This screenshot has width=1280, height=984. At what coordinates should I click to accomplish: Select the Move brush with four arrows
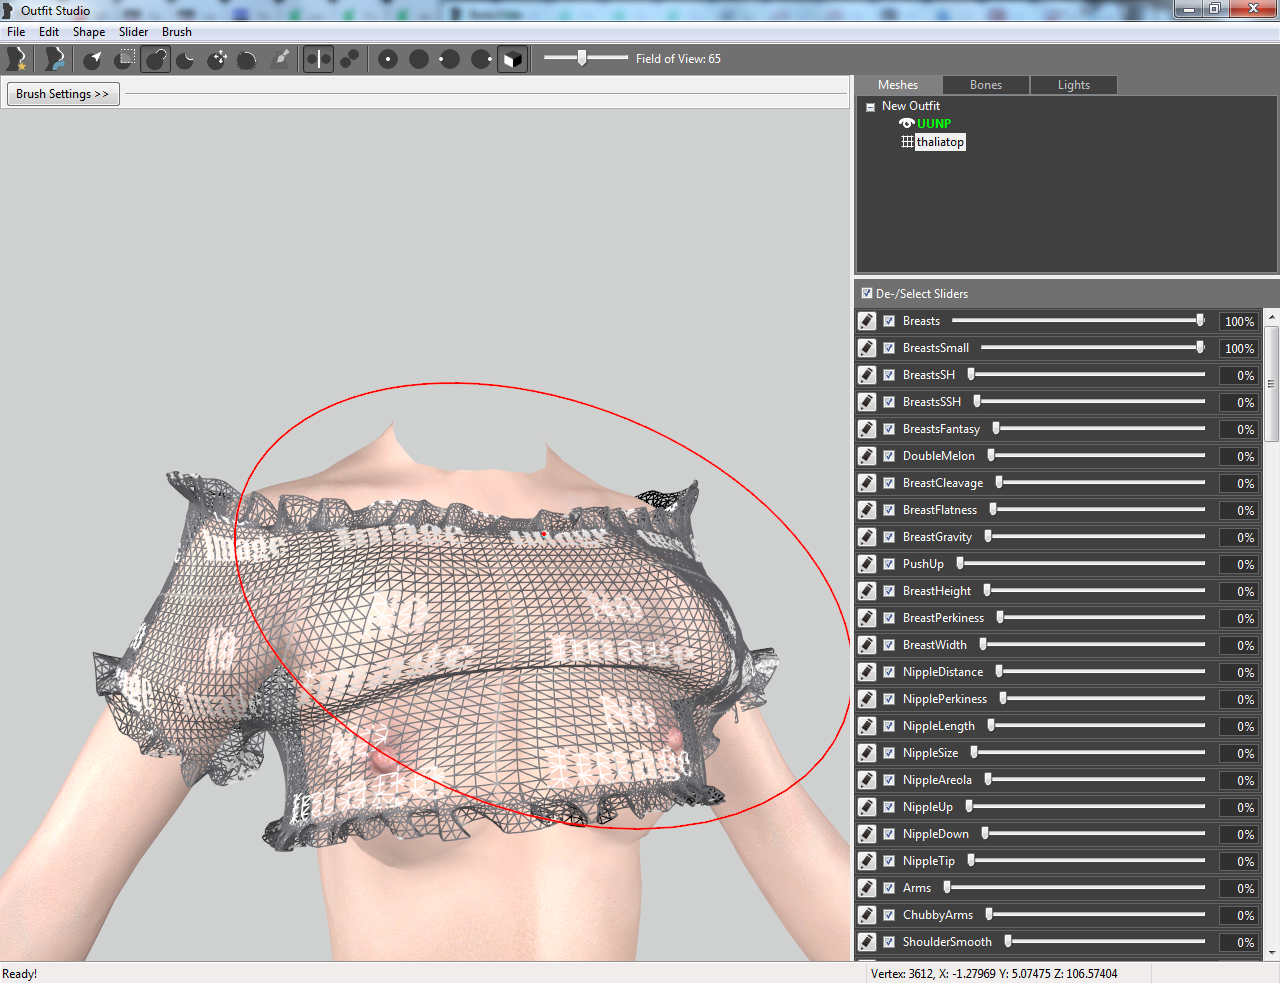pyautogui.click(x=217, y=59)
